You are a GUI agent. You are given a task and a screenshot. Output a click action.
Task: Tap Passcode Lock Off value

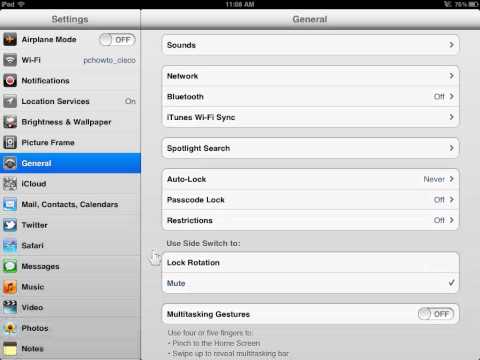(x=439, y=200)
